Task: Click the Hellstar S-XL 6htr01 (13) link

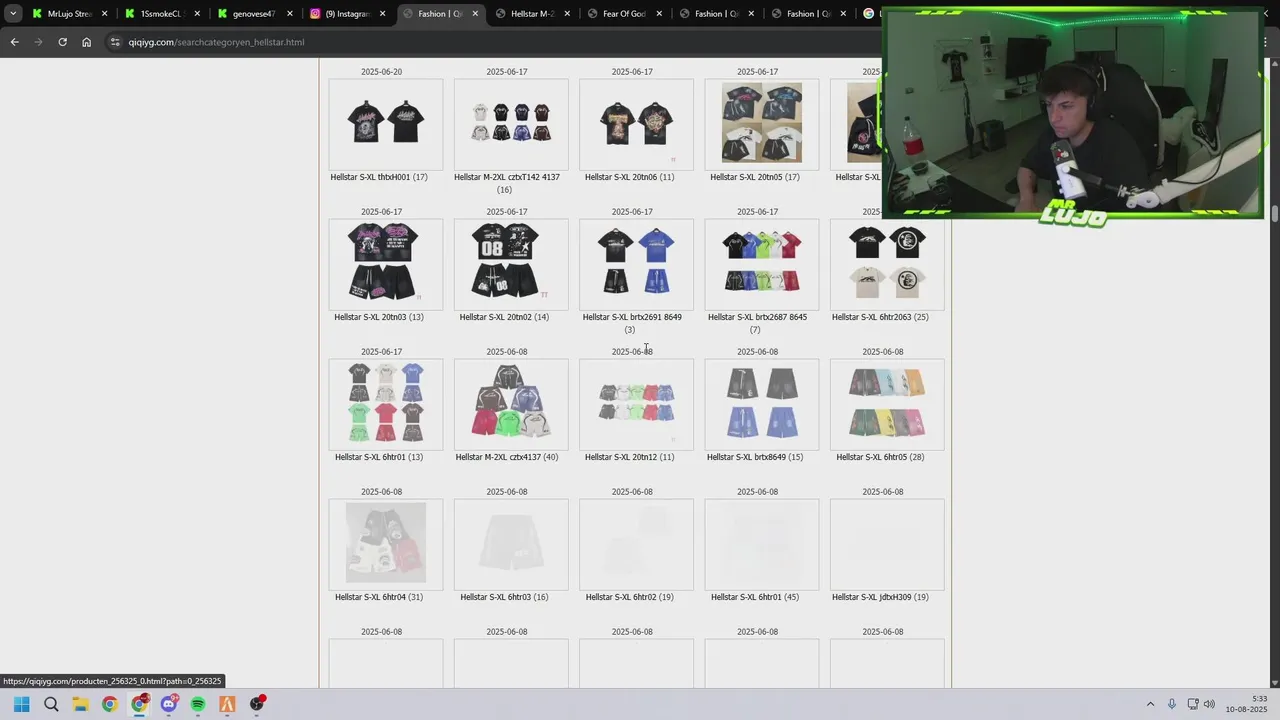Action: pyautogui.click(x=379, y=457)
